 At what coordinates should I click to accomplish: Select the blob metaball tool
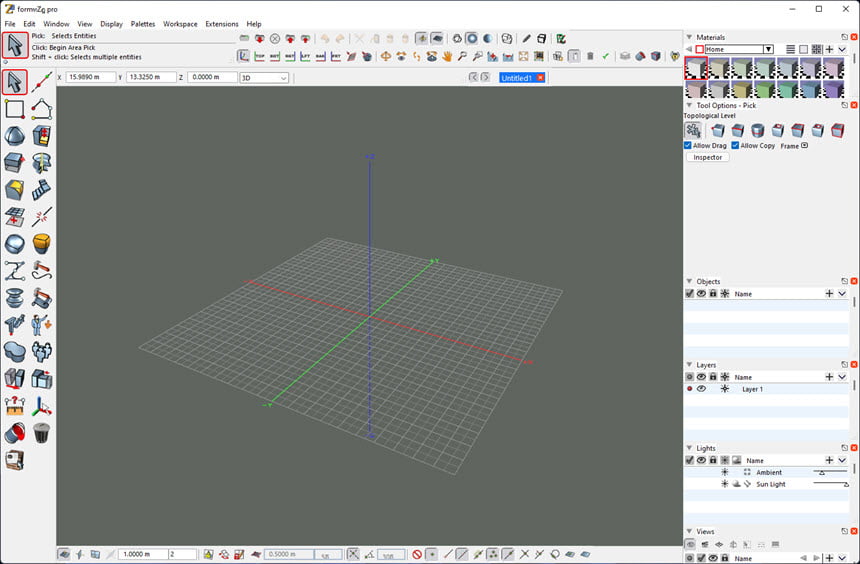pos(15,351)
